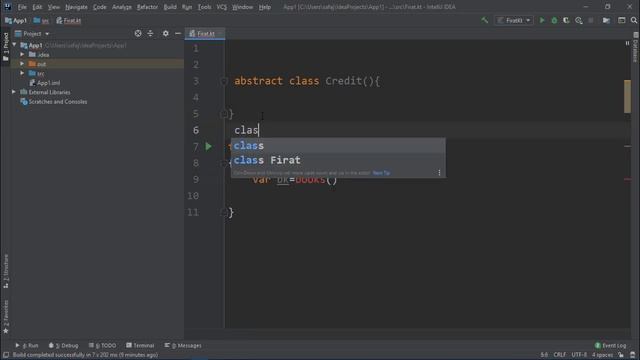This screenshot has width=640, height=360.
Task: Open the Project tool window sidebar button
Action: (x=5, y=47)
